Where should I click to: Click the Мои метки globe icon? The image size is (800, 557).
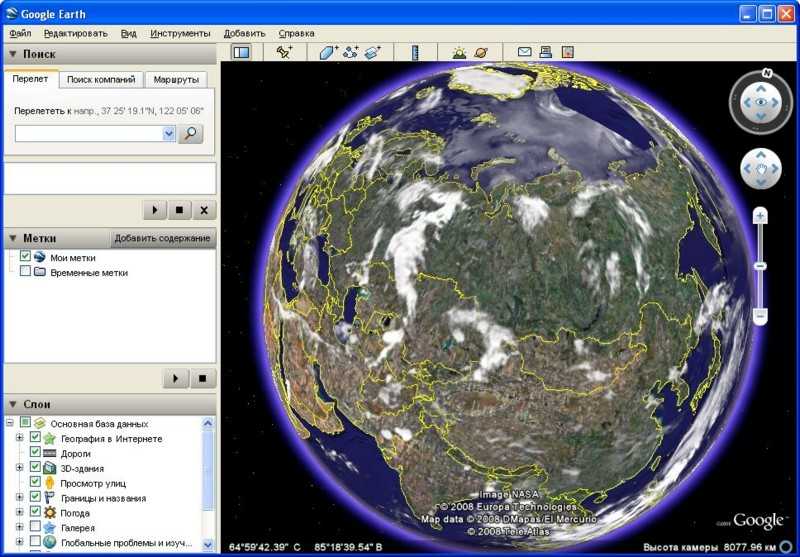coord(39,257)
